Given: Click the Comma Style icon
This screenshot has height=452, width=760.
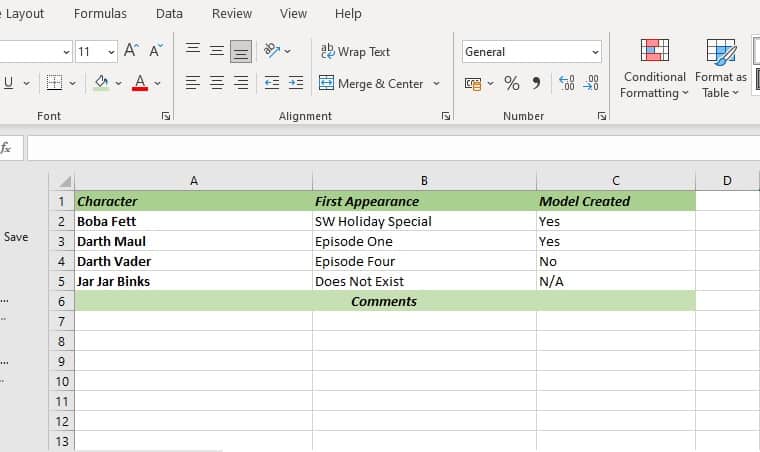Looking at the screenshot, I should [x=536, y=84].
